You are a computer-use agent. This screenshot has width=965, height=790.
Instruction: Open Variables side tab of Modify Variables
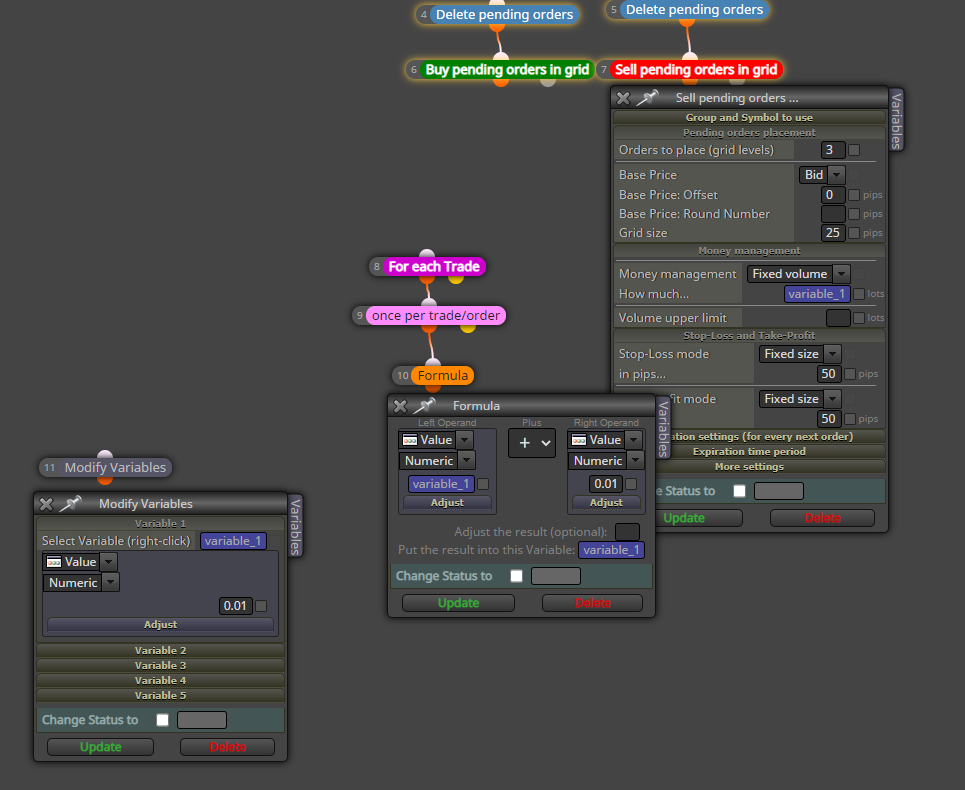(295, 527)
